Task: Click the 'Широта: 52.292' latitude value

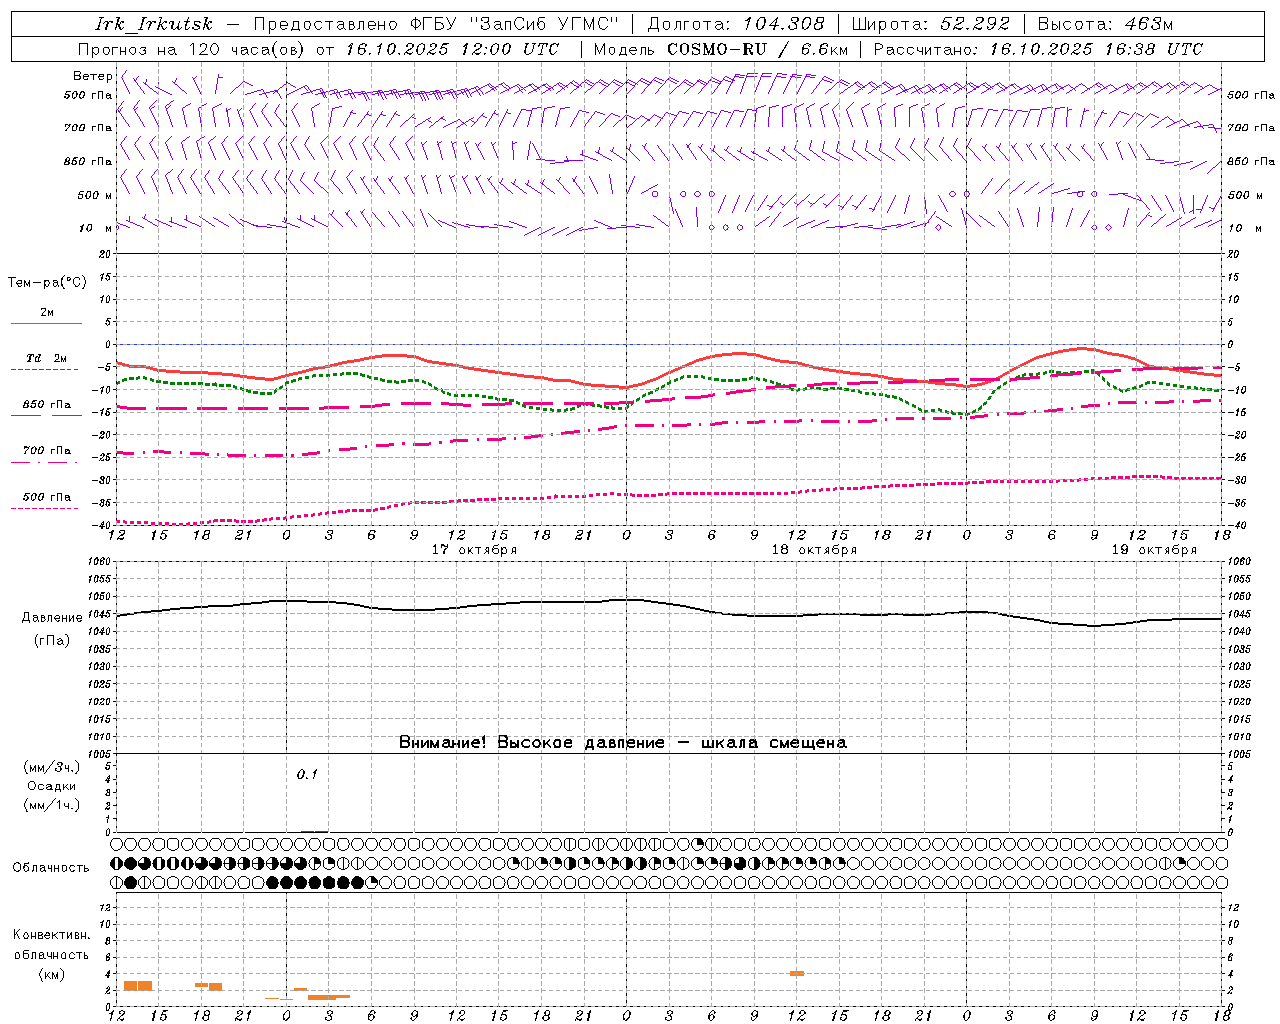Action: coord(931,24)
